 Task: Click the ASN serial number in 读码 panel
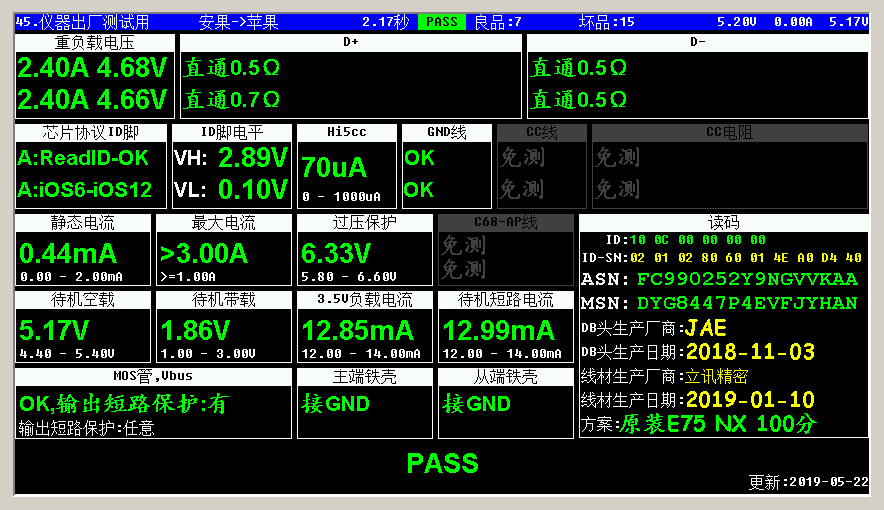pyautogui.click(x=747, y=279)
